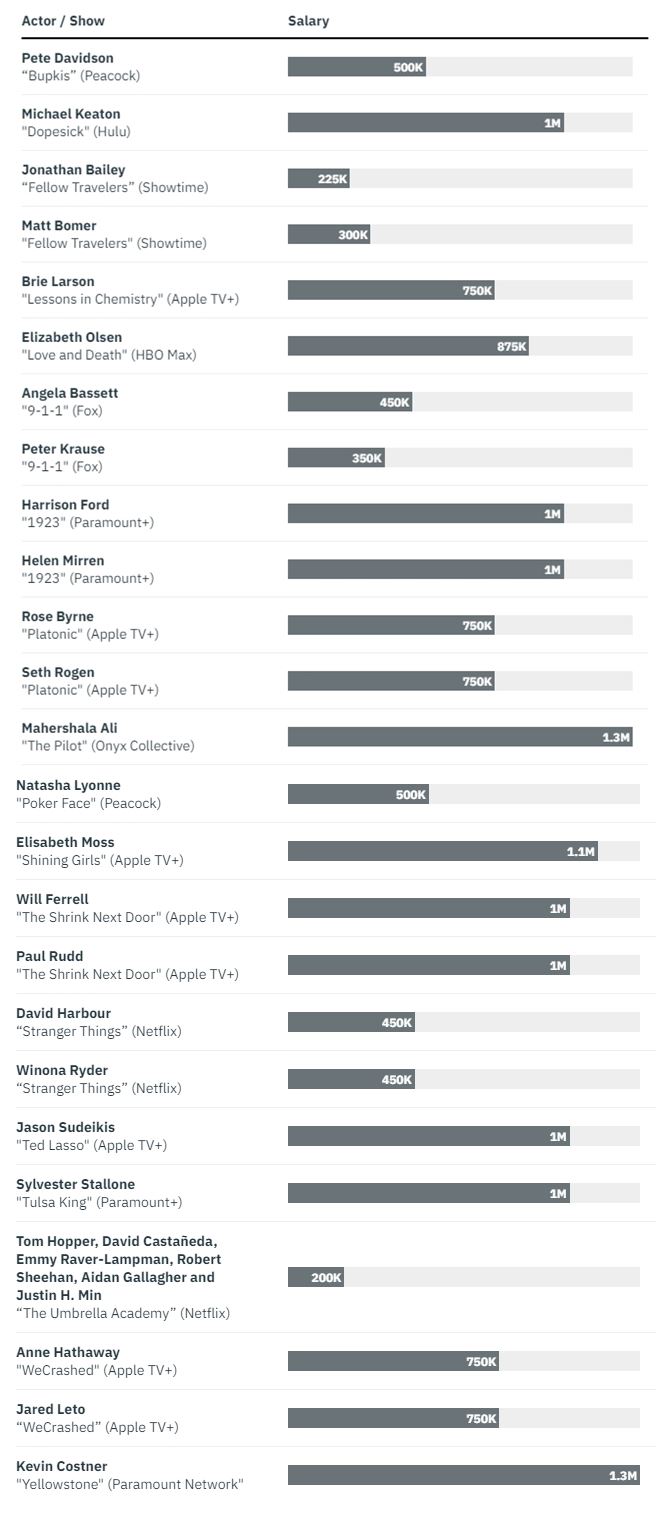Select the Harrison Ford name
Screen dimensions: 665x1515
click(x=66, y=505)
